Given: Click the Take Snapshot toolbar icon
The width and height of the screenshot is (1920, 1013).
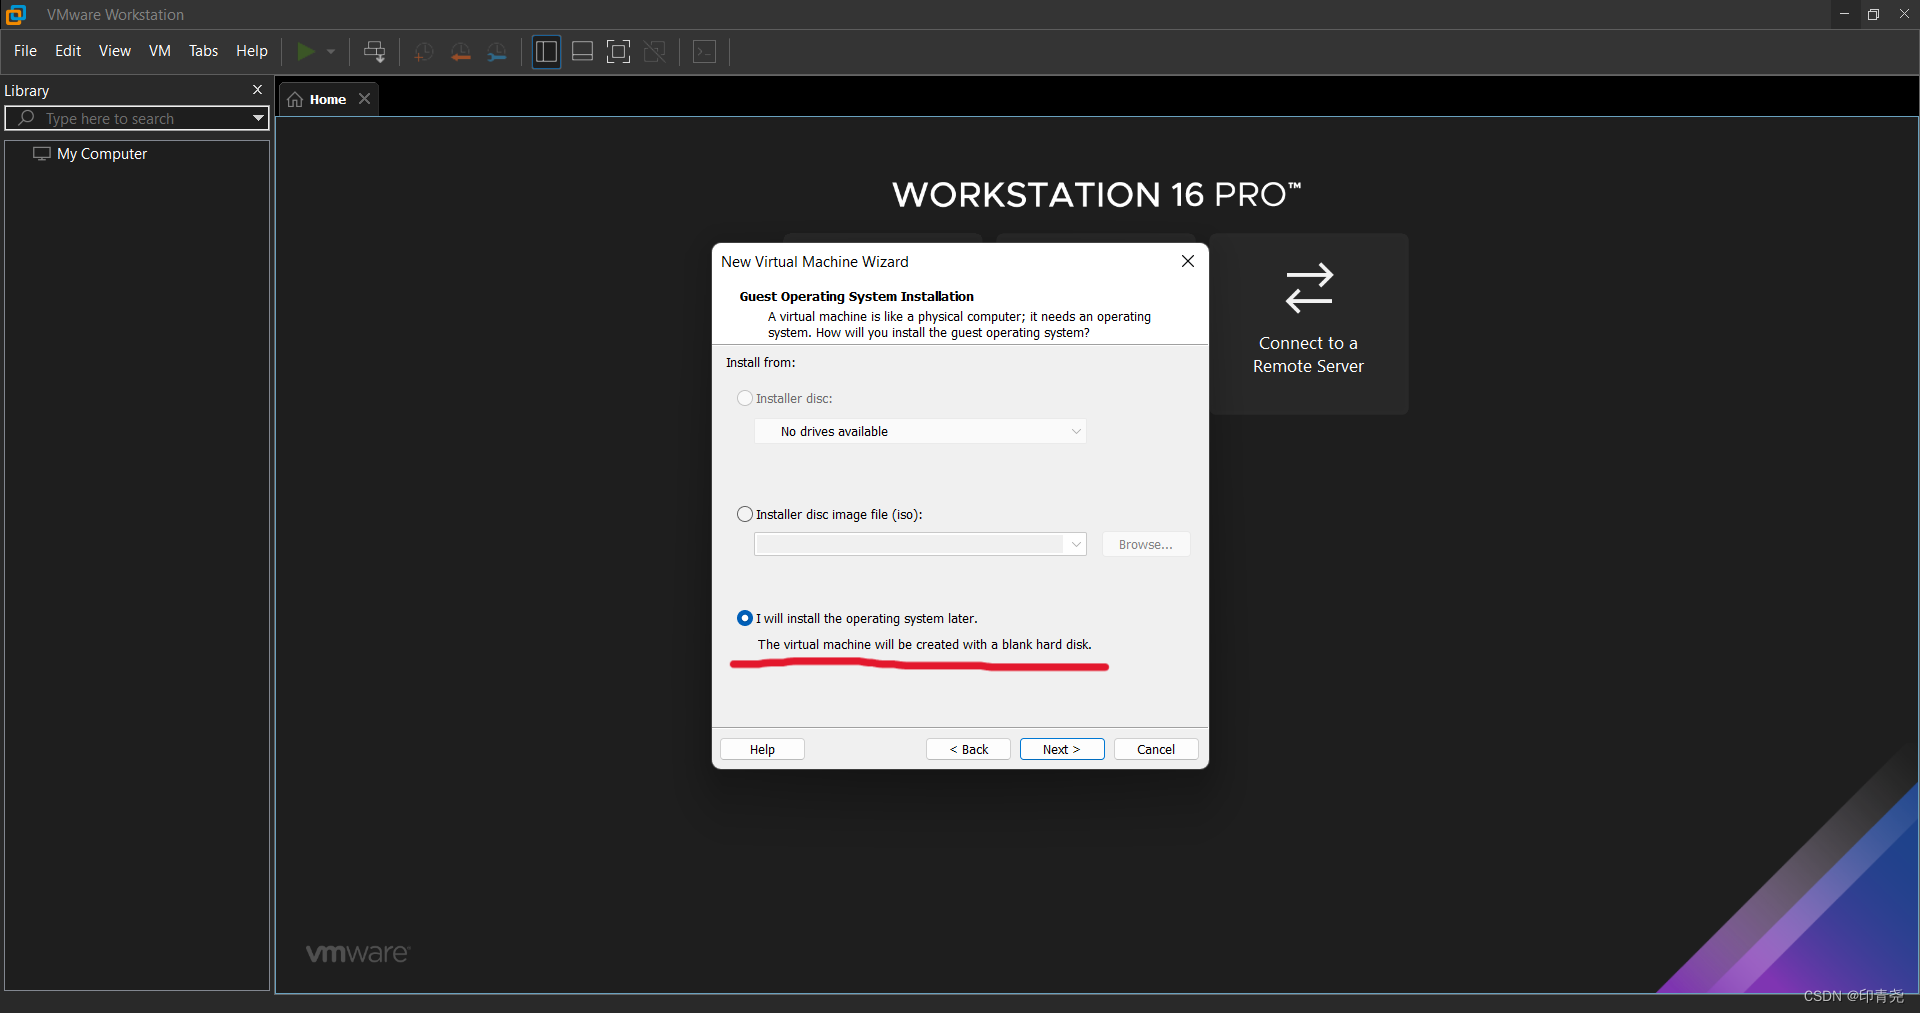Looking at the screenshot, I should point(423,52).
